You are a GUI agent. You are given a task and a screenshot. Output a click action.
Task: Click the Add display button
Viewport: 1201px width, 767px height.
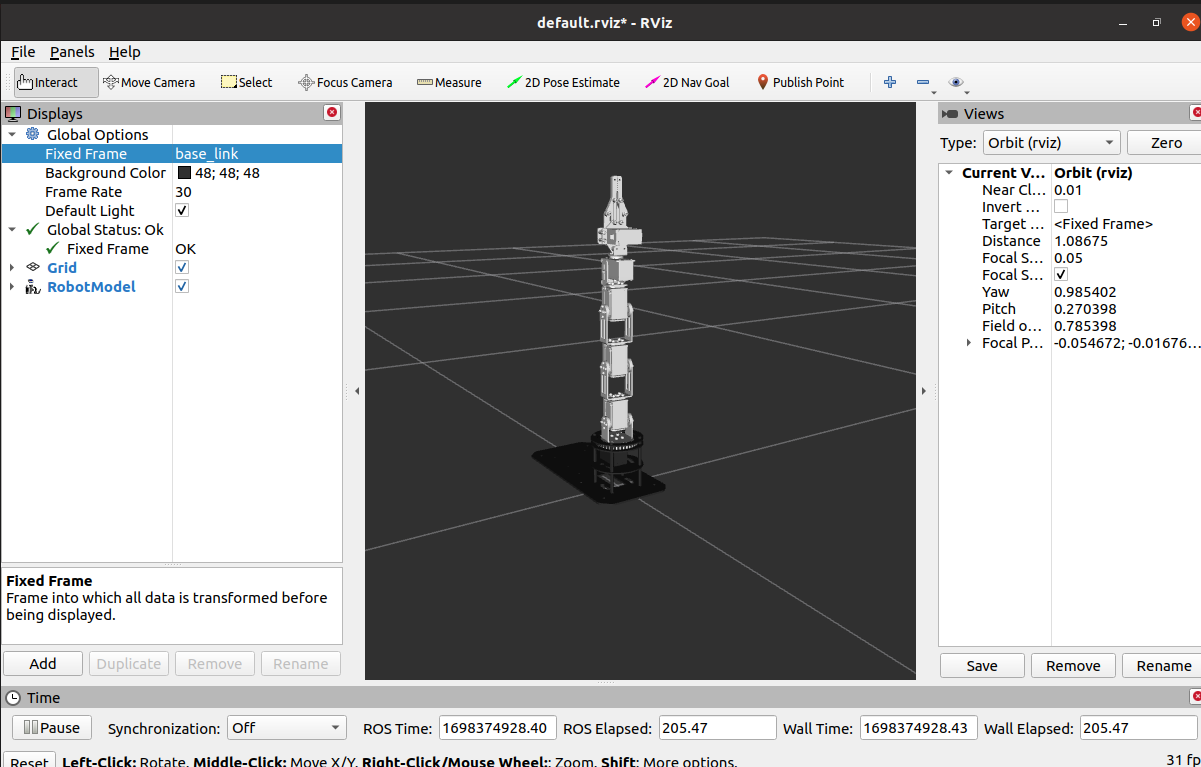pos(43,663)
